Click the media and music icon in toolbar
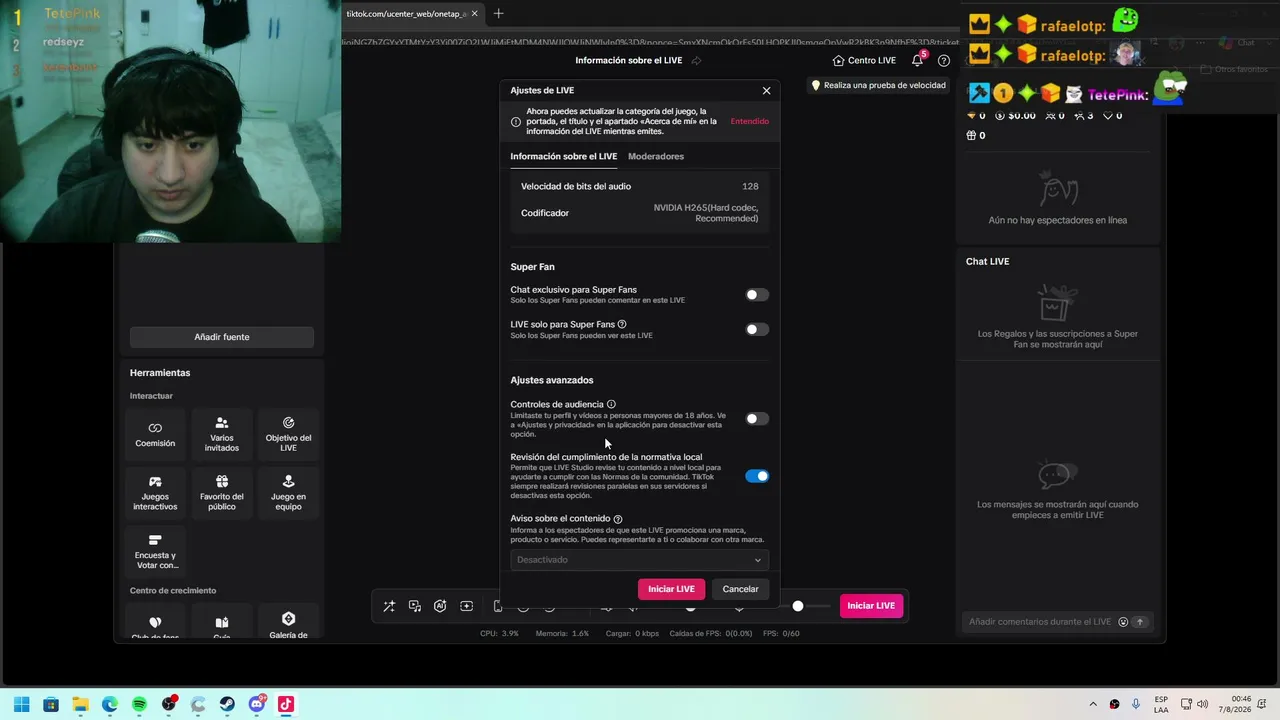 coord(415,606)
